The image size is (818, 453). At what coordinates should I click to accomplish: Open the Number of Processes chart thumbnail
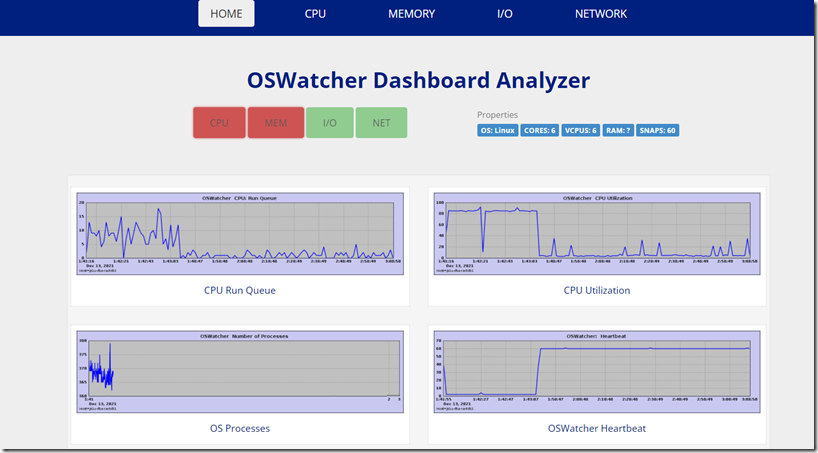pos(240,372)
